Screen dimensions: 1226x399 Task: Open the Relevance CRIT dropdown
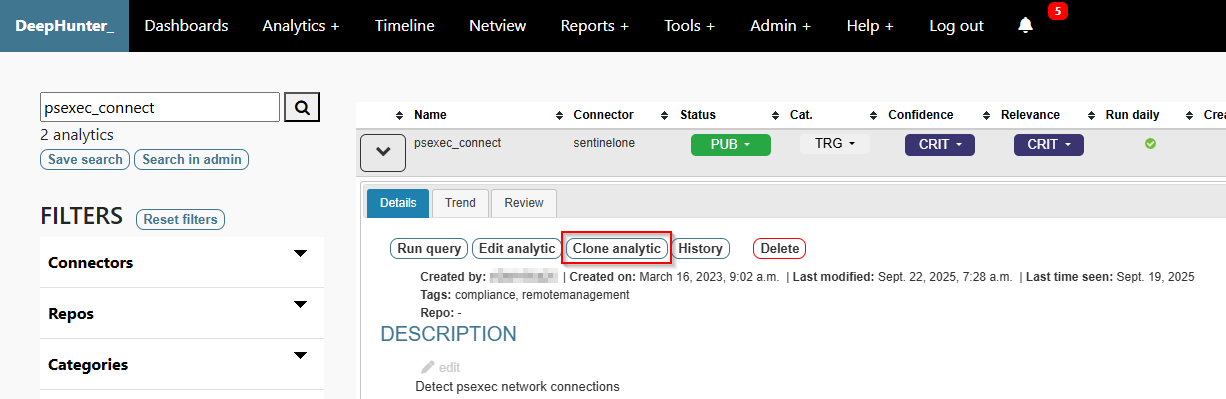coord(1049,144)
